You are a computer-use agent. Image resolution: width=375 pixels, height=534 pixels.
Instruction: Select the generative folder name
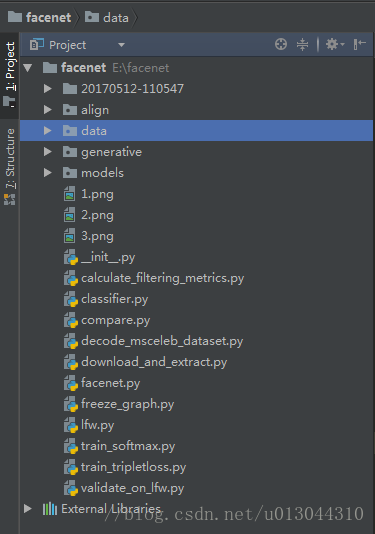pyautogui.click(x=111, y=152)
